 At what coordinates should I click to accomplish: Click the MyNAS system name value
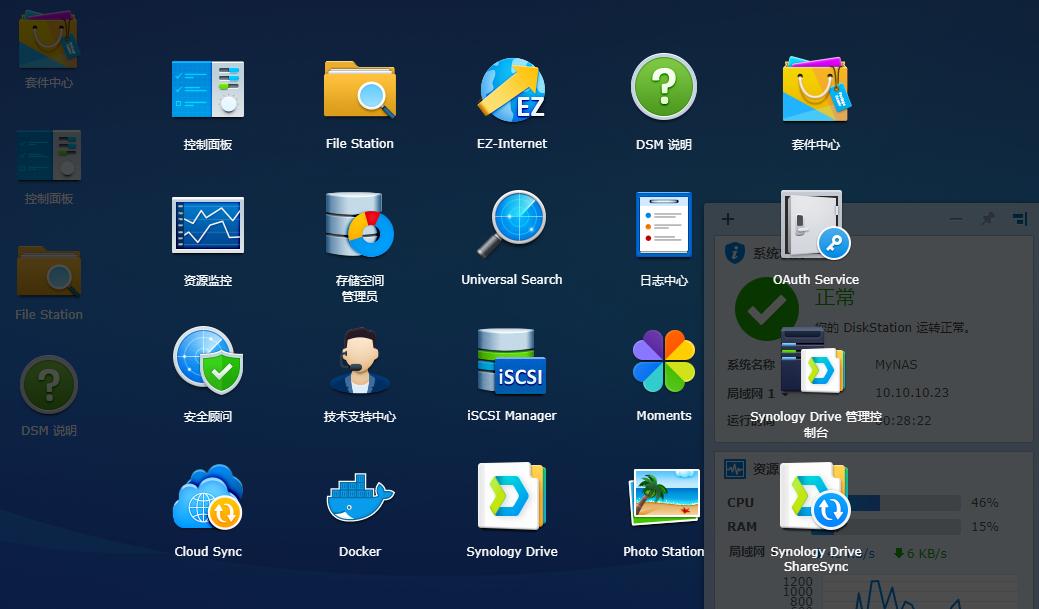click(896, 365)
